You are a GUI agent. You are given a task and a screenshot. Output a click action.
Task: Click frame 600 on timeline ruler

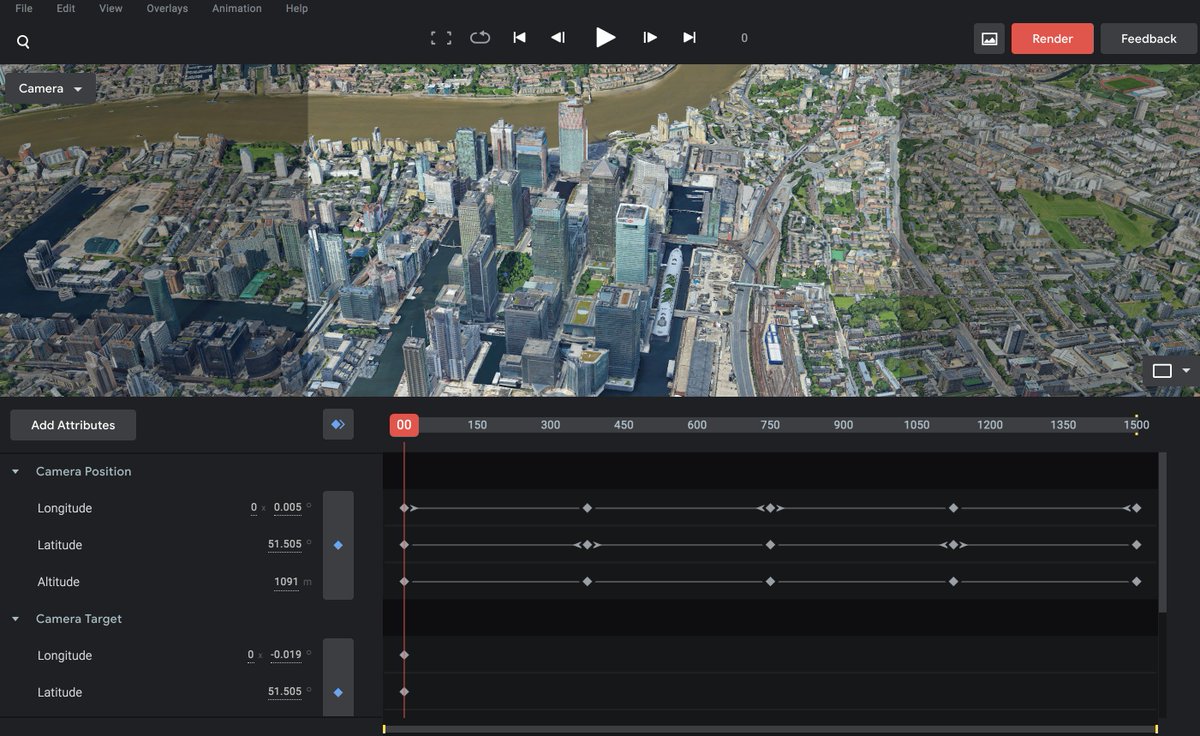tap(697, 425)
